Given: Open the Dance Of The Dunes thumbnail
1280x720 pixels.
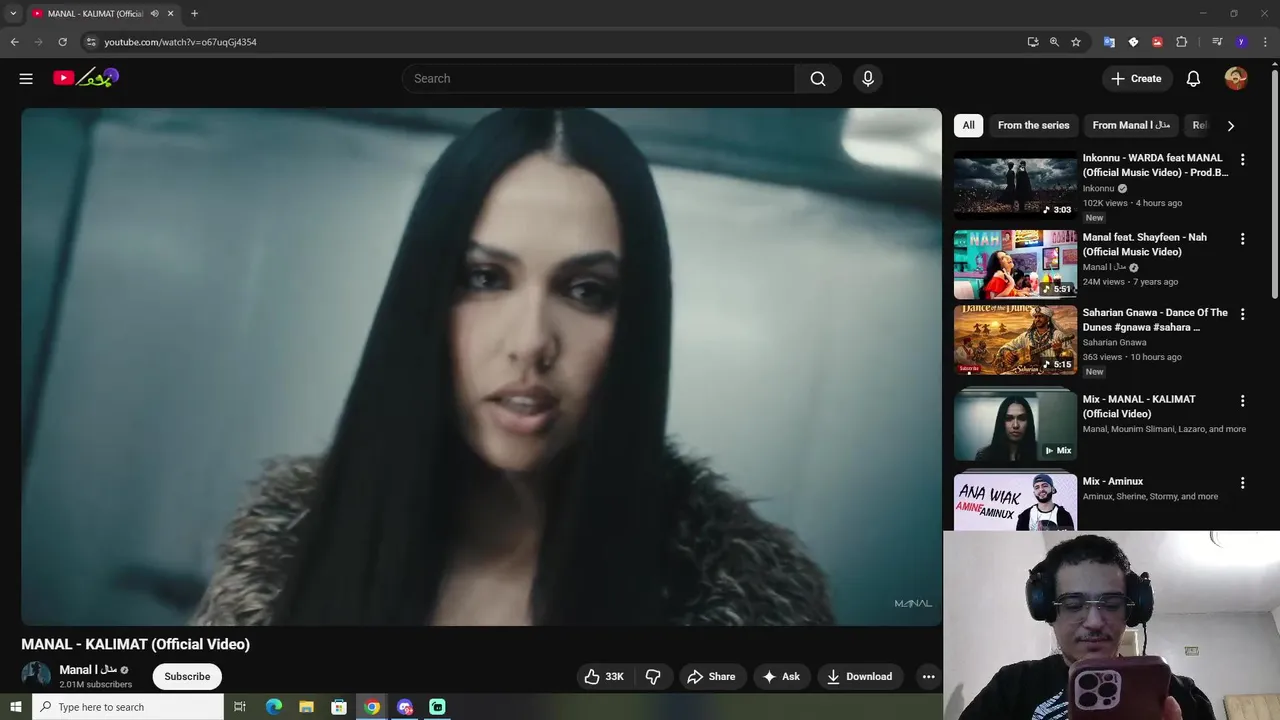Looking at the screenshot, I should (1015, 339).
